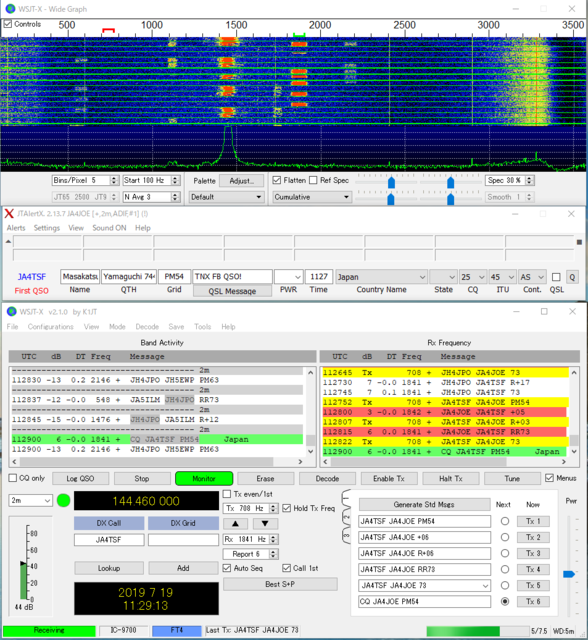Click the JTAlert callsign scroll-up arrow
The image size is (588, 640).
pyautogui.click(x=8, y=242)
